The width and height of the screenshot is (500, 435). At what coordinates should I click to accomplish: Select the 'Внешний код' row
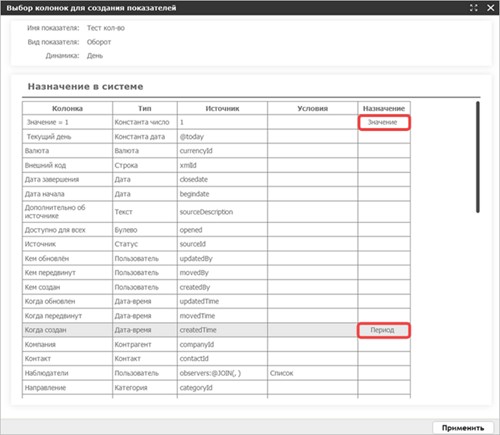coord(216,165)
